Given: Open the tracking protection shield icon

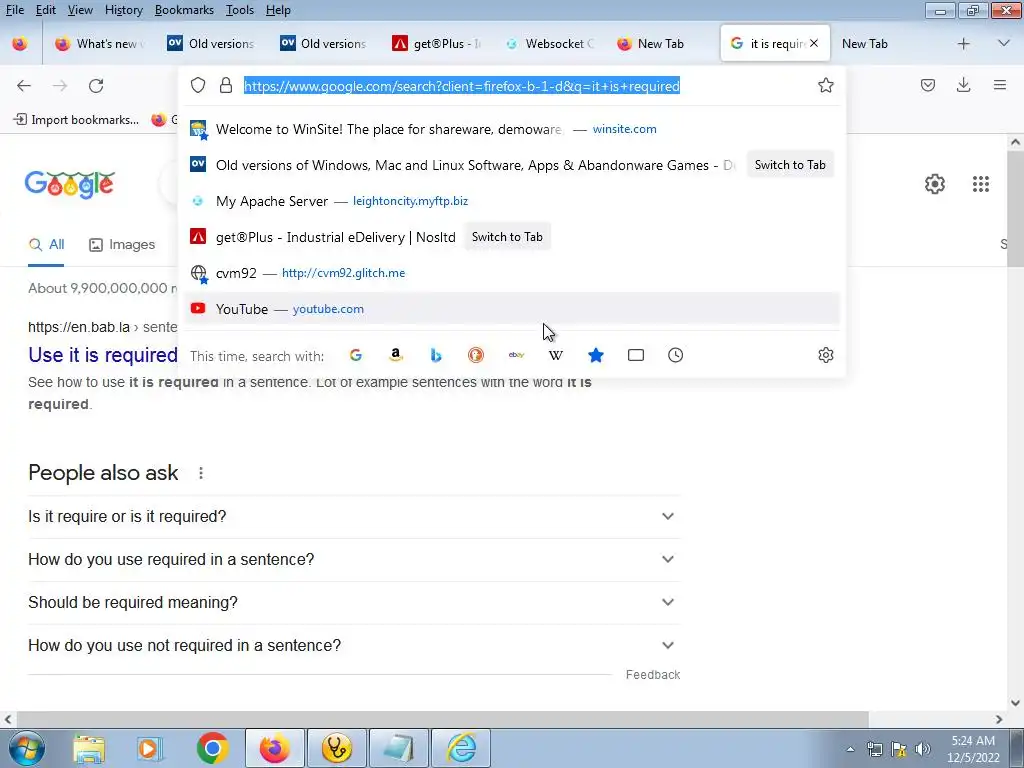Looking at the screenshot, I should click(x=198, y=86).
